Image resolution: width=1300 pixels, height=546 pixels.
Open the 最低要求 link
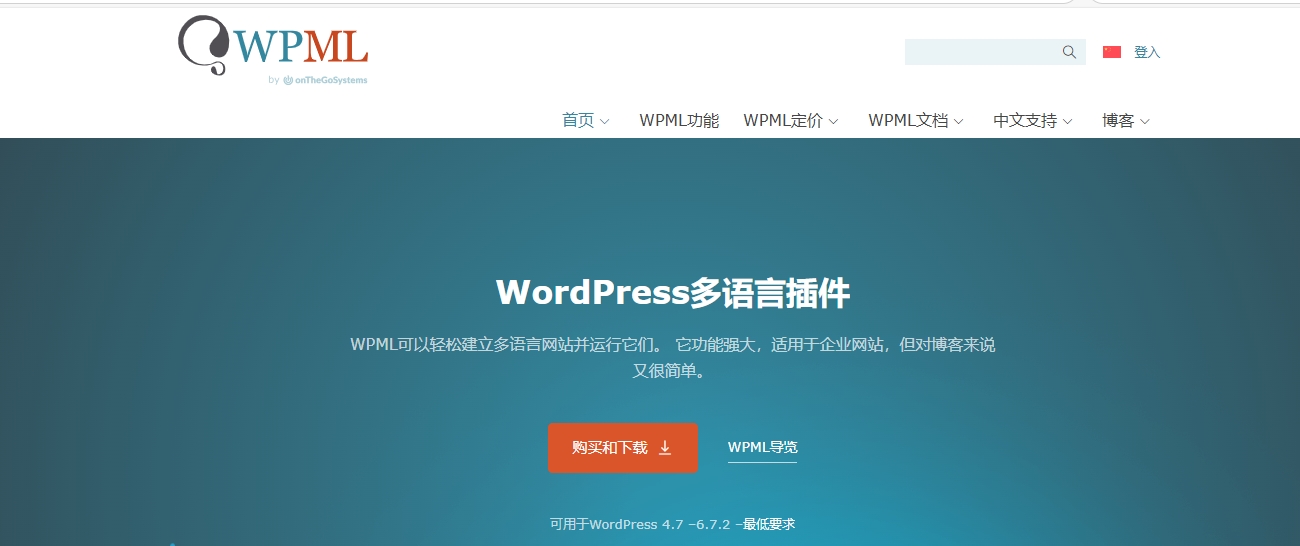(769, 524)
